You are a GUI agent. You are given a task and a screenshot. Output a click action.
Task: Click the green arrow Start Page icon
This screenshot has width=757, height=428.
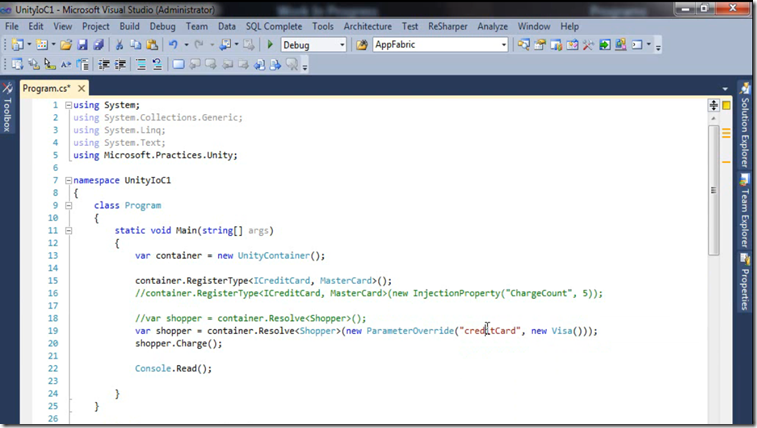pyautogui.click(x=604, y=45)
